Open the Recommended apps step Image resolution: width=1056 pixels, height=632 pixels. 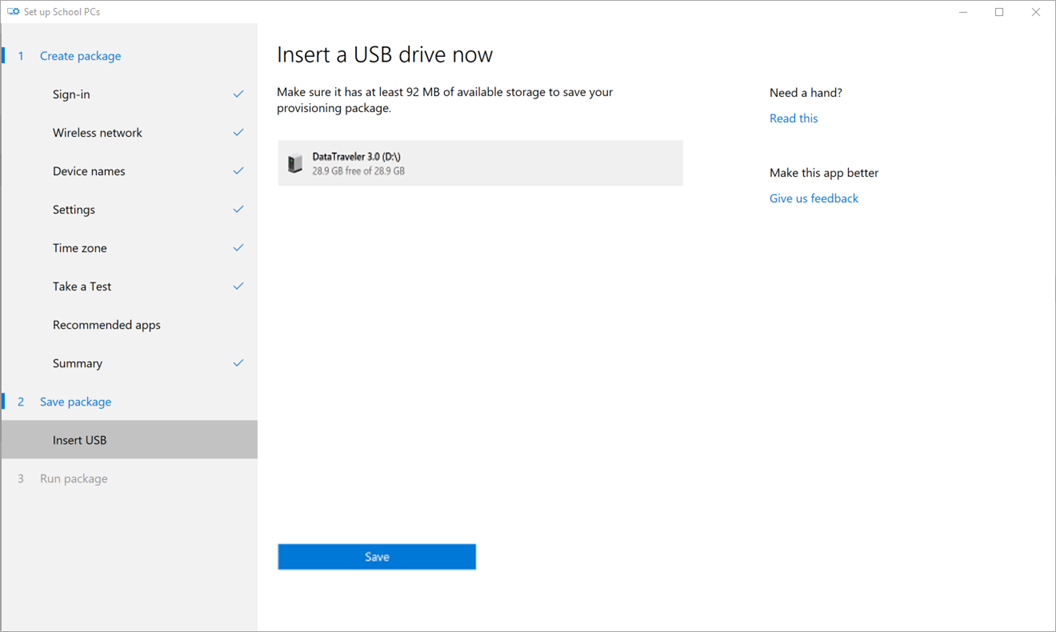[106, 325]
